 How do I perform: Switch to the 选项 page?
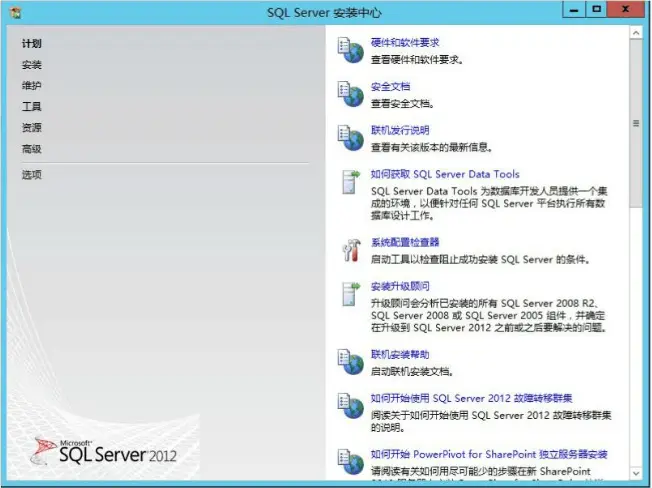[32, 175]
